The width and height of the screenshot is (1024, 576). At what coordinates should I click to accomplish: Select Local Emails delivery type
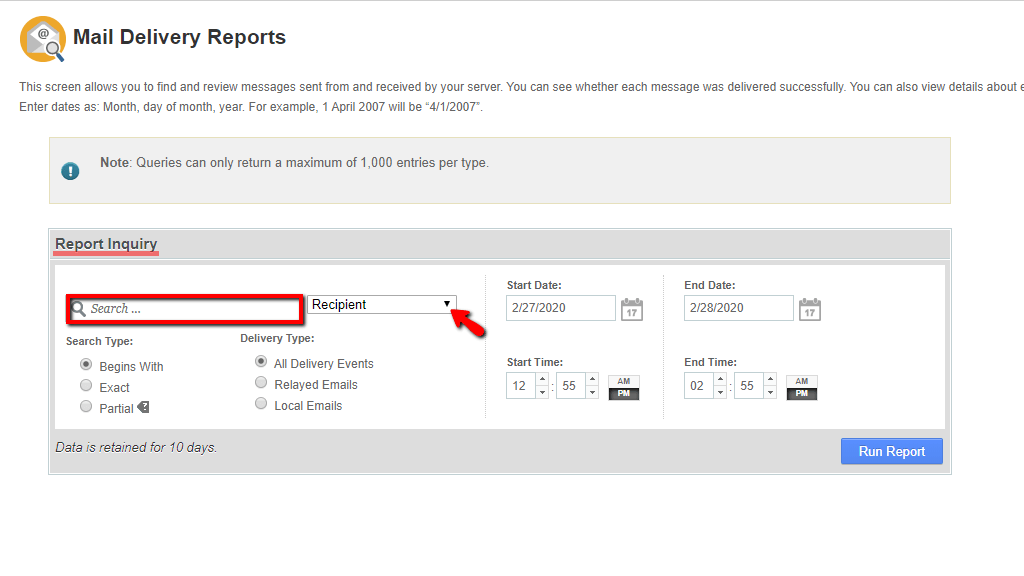coord(261,403)
